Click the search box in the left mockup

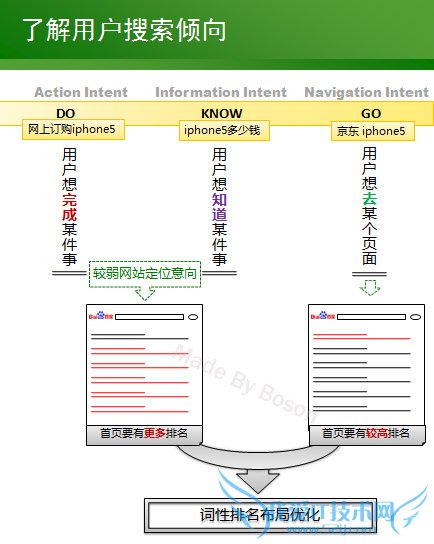coord(150,317)
